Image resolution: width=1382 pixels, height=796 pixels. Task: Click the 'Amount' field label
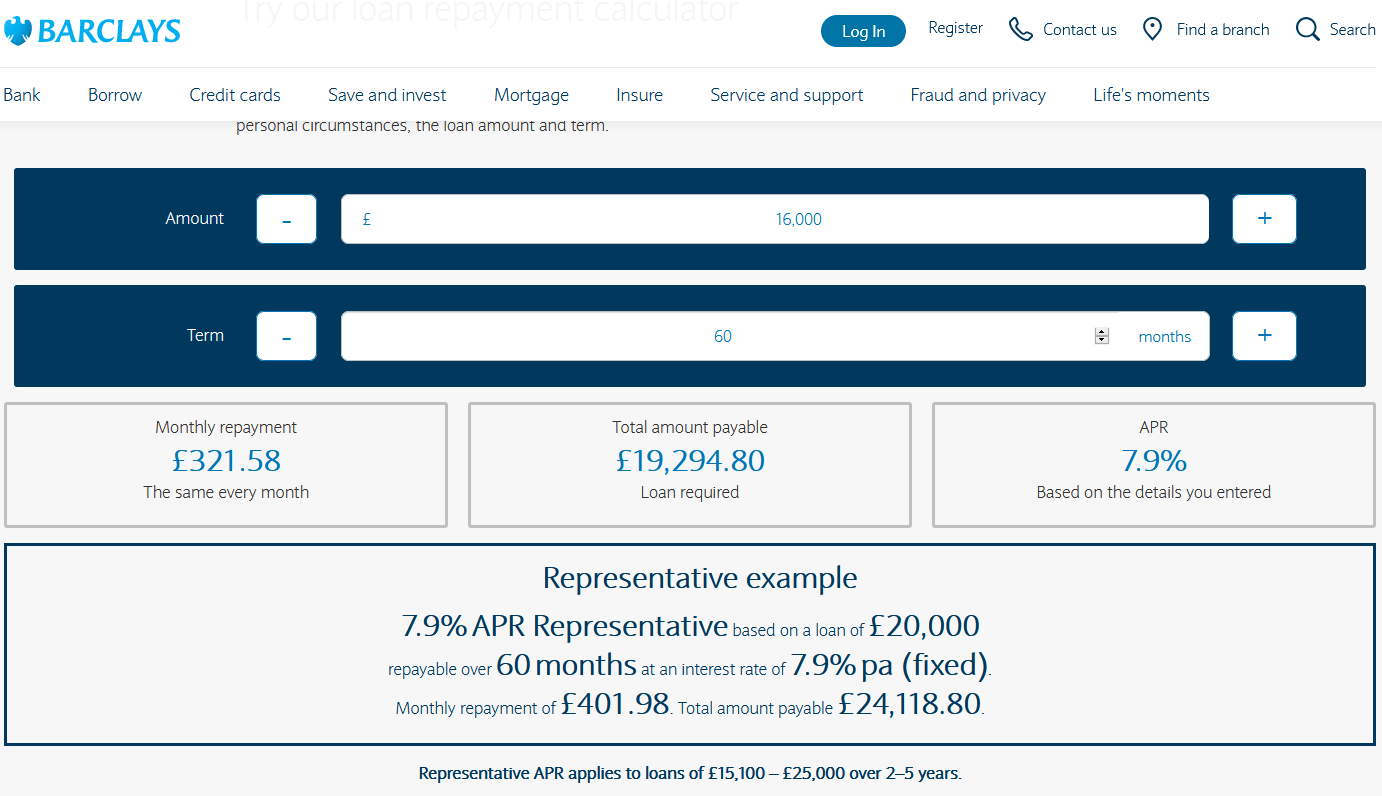point(195,218)
